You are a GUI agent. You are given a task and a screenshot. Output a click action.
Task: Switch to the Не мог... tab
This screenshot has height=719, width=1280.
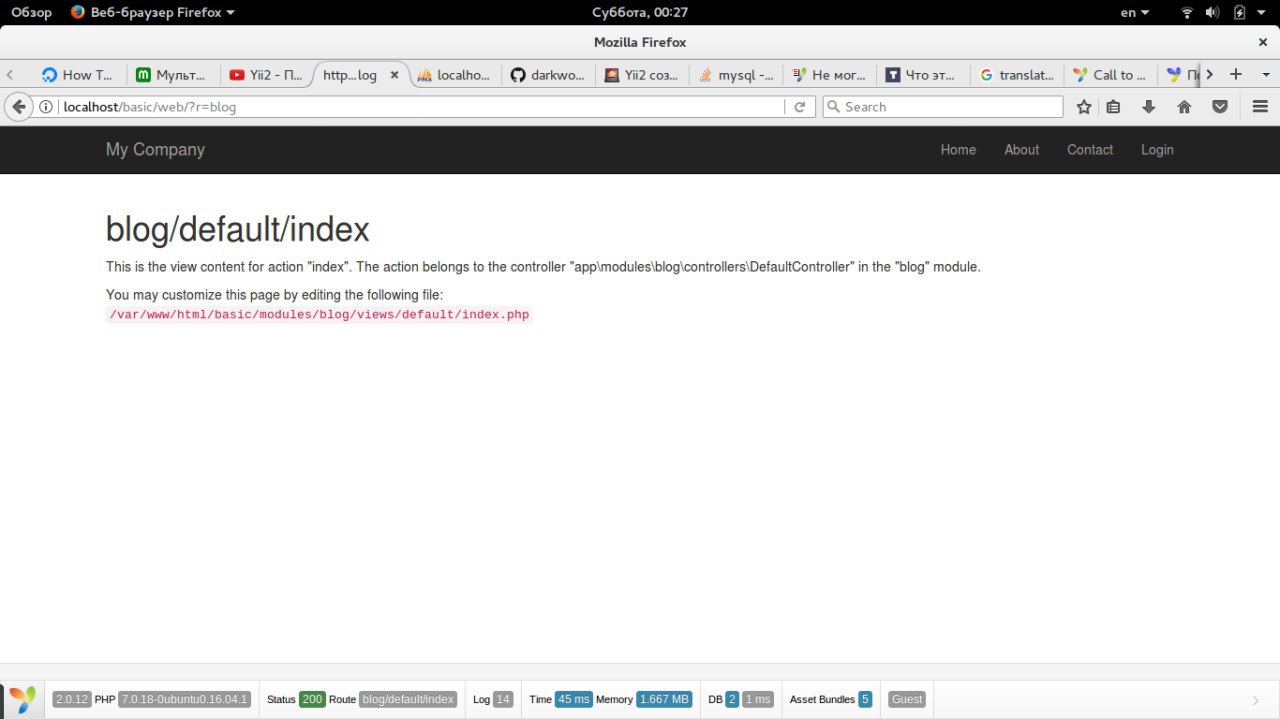pos(829,75)
